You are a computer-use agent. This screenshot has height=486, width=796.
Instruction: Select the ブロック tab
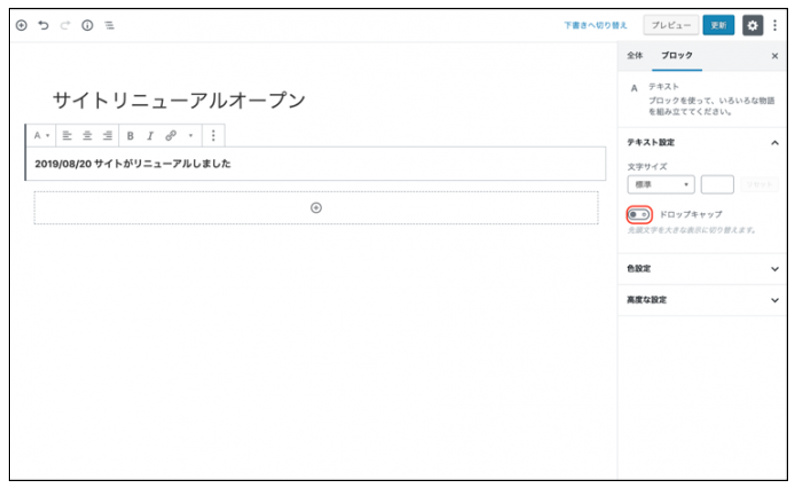[x=676, y=56]
